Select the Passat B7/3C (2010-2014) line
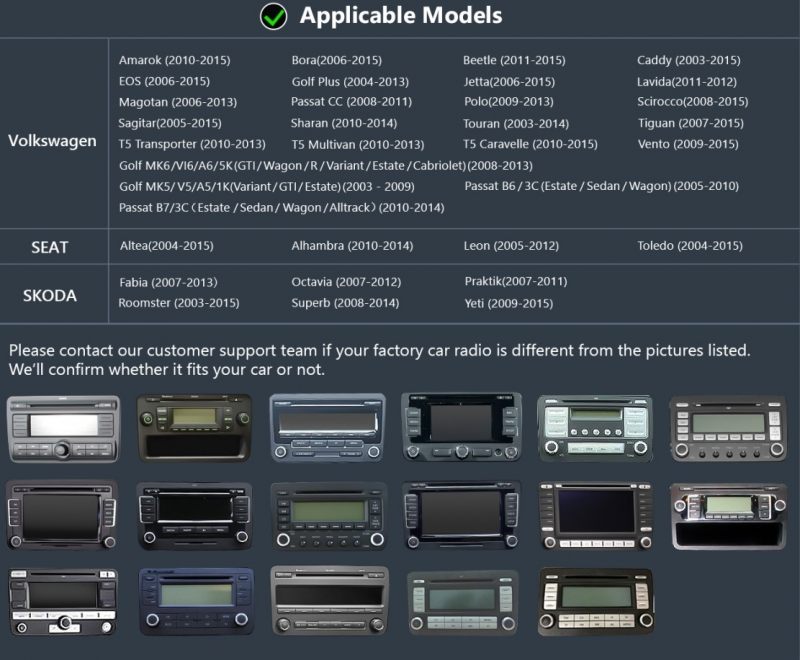This screenshot has height=660, width=800. tap(281, 208)
